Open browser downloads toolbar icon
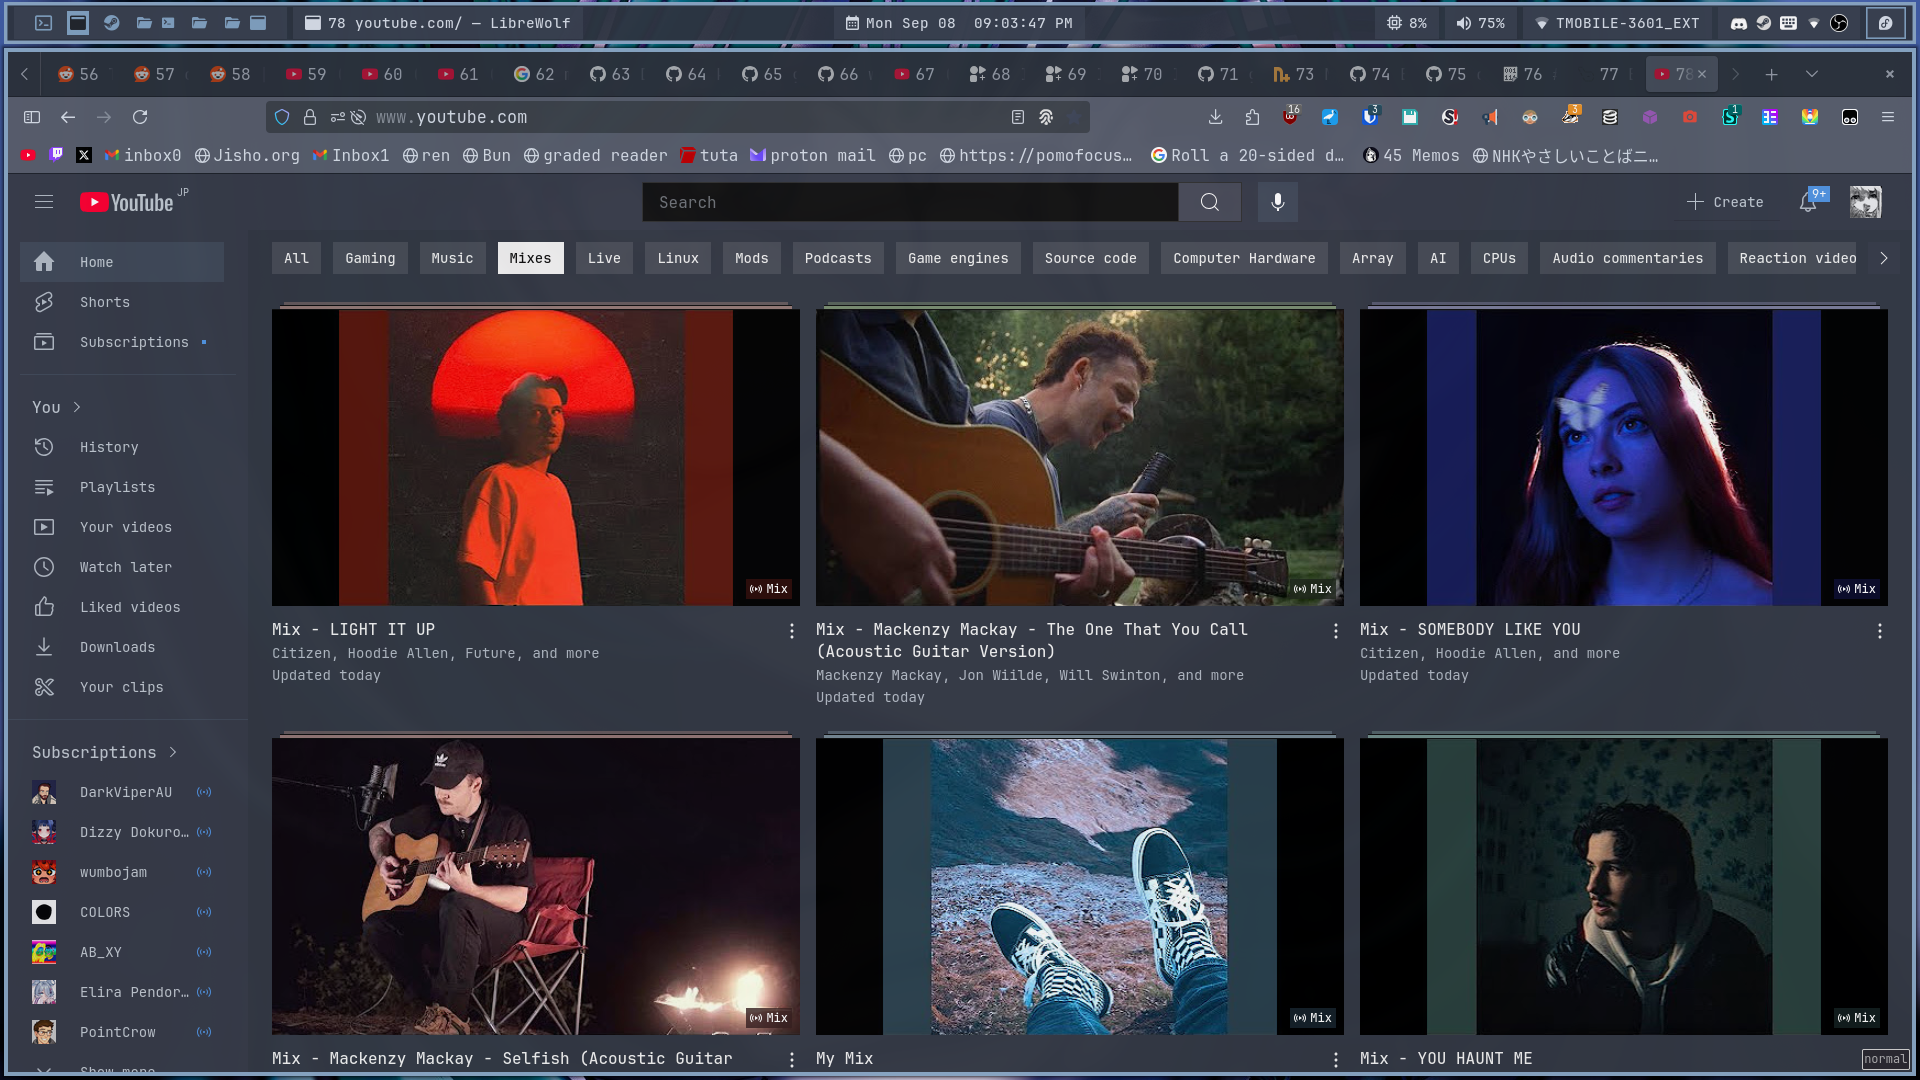Screen dimensions: 1920x1080 pos(1215,117)
